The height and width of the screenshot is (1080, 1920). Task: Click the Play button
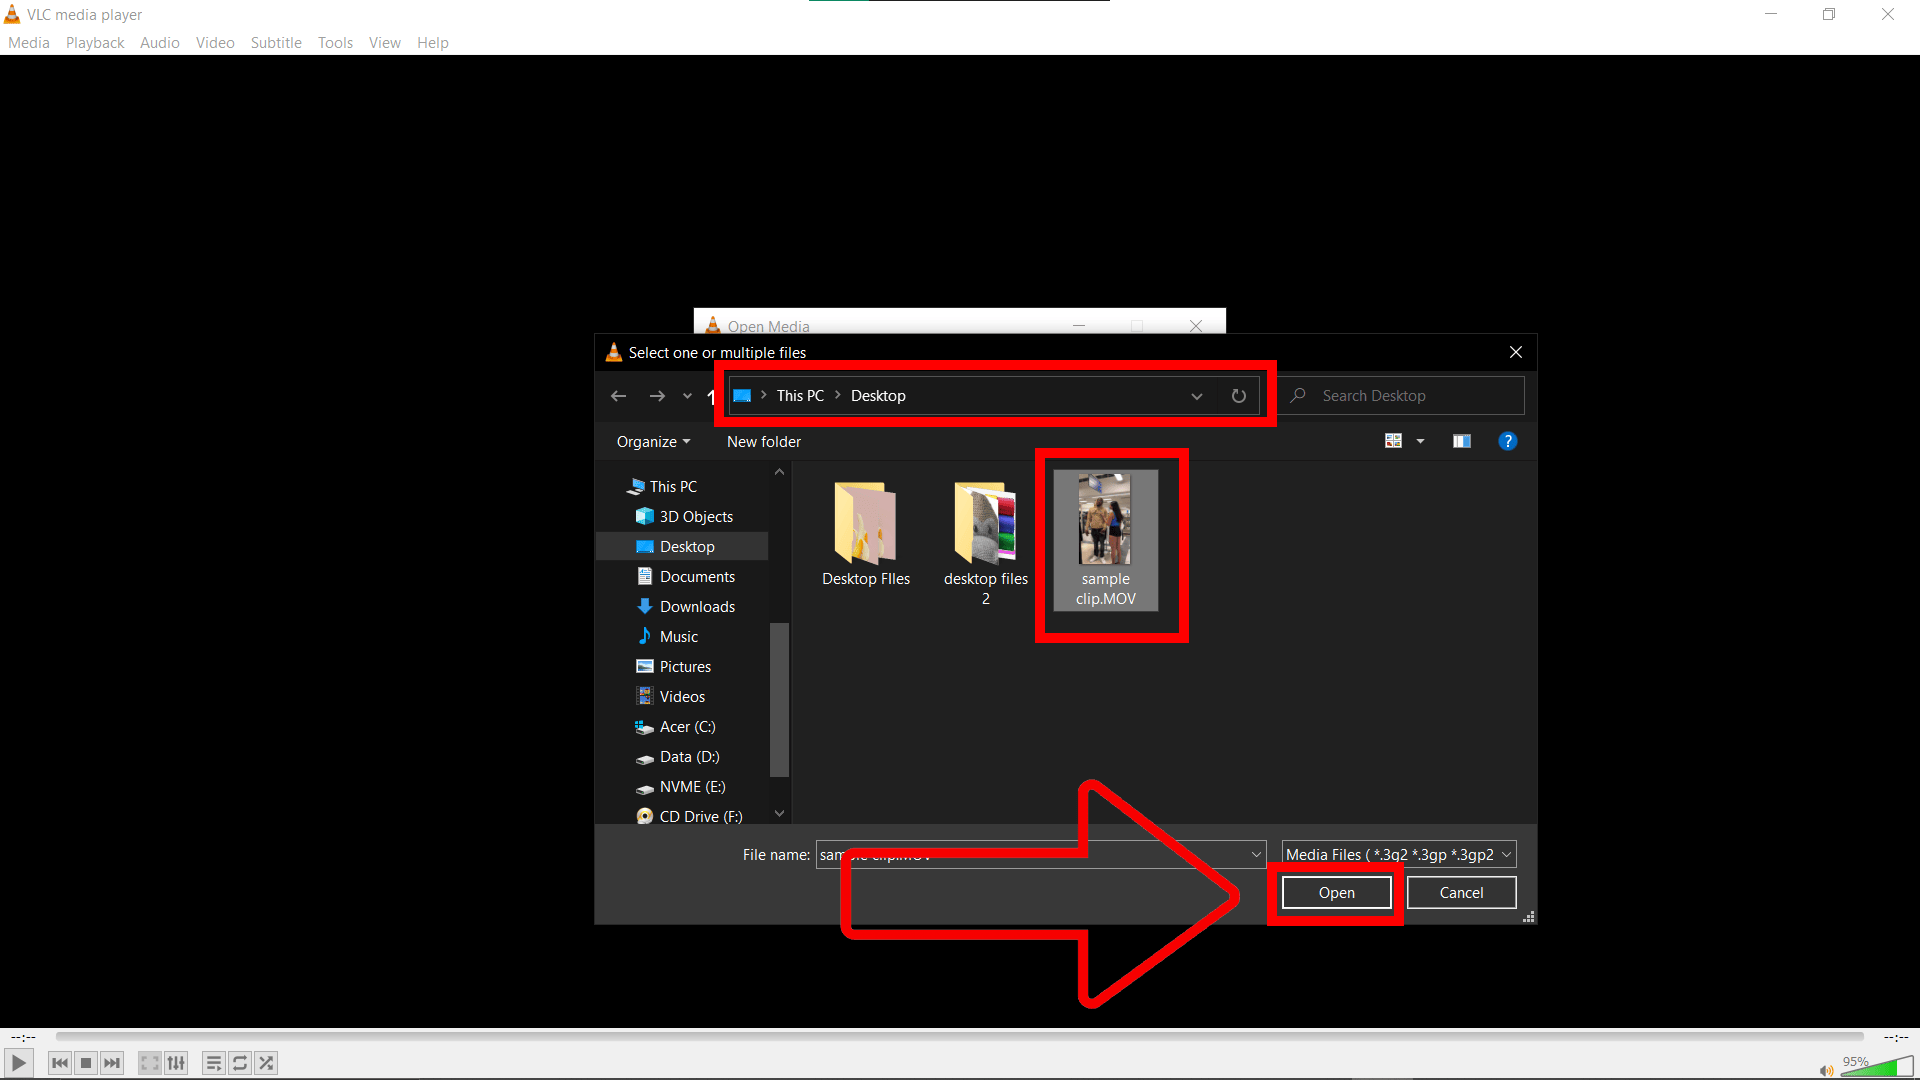(x=18, y=1062)
